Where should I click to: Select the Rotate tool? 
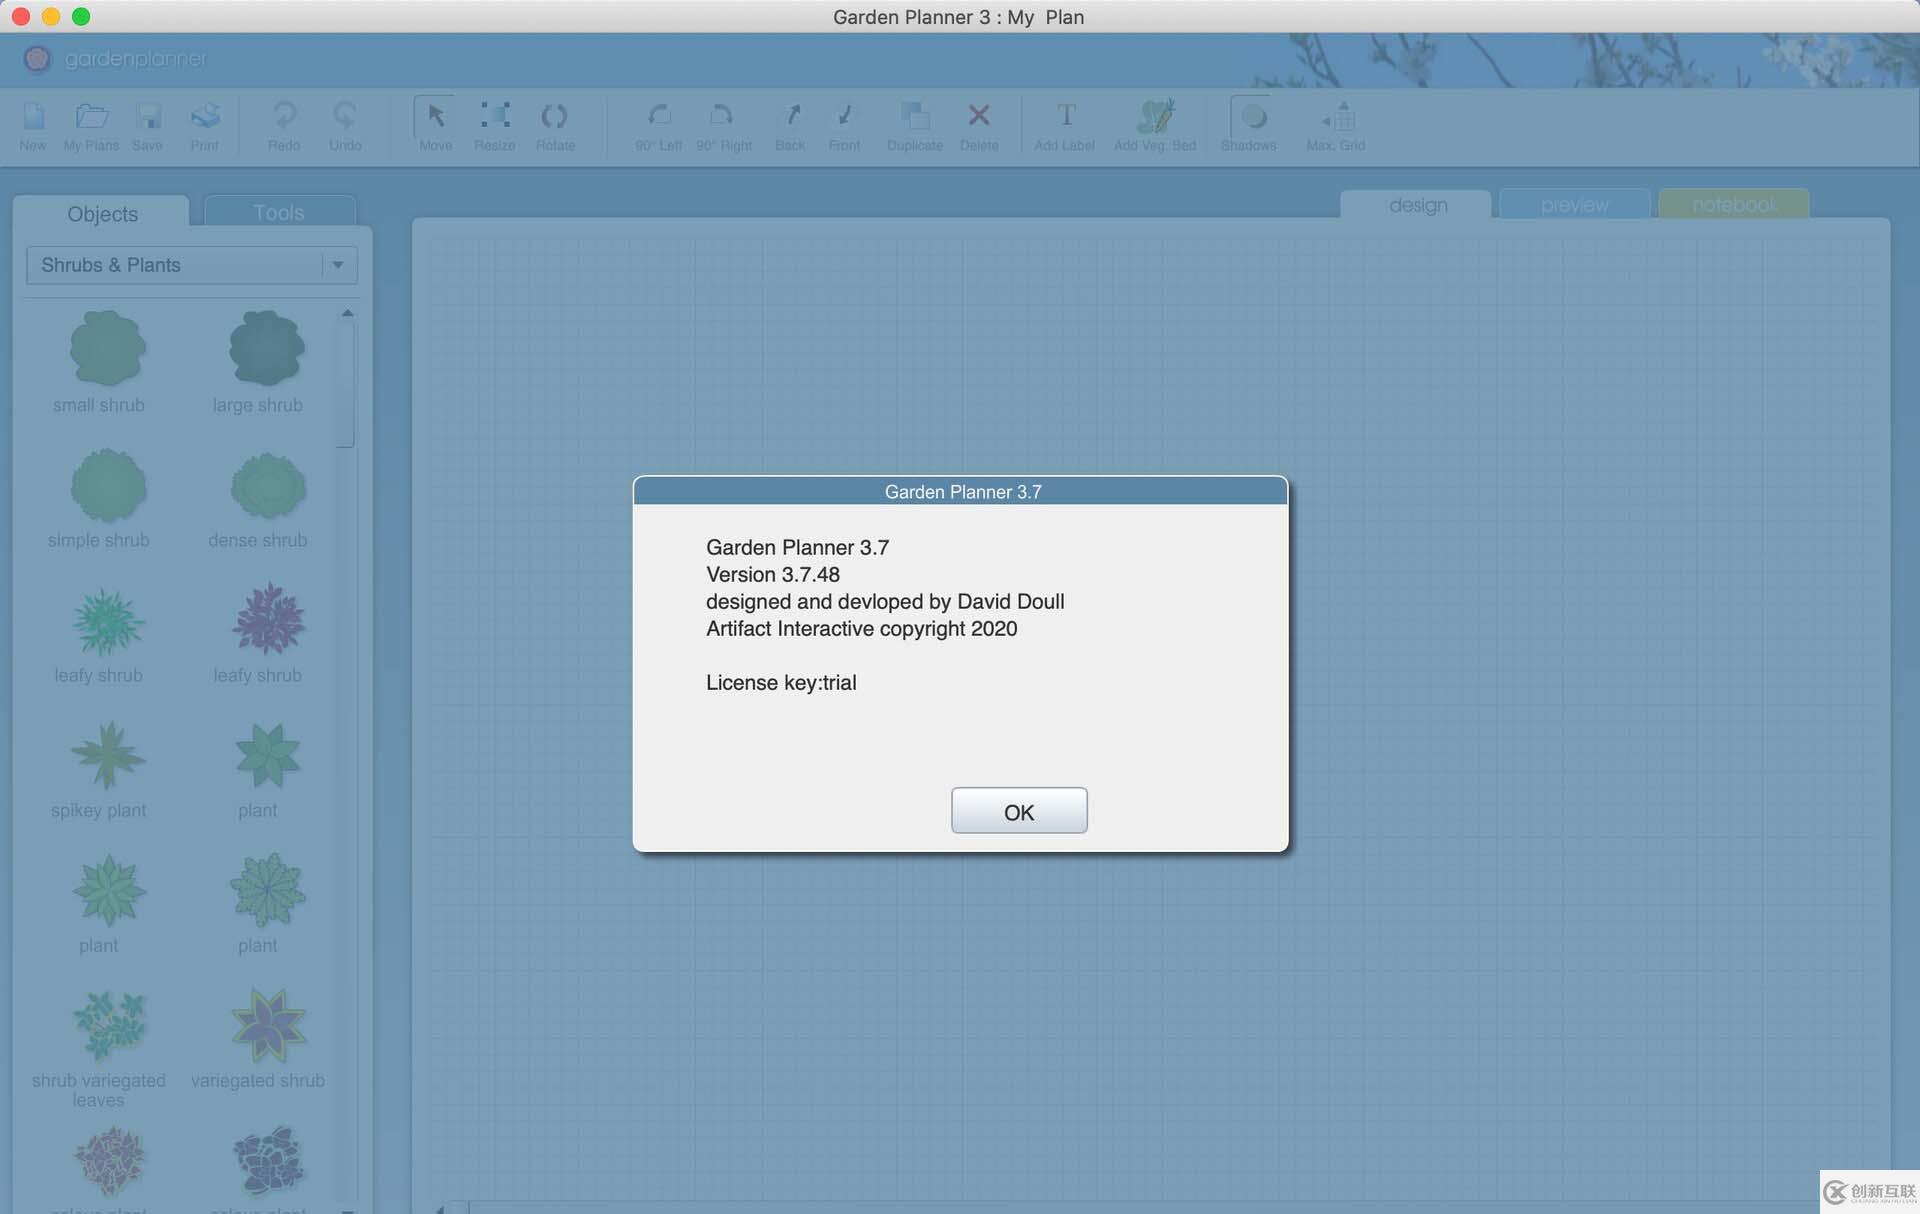point(555,116)
